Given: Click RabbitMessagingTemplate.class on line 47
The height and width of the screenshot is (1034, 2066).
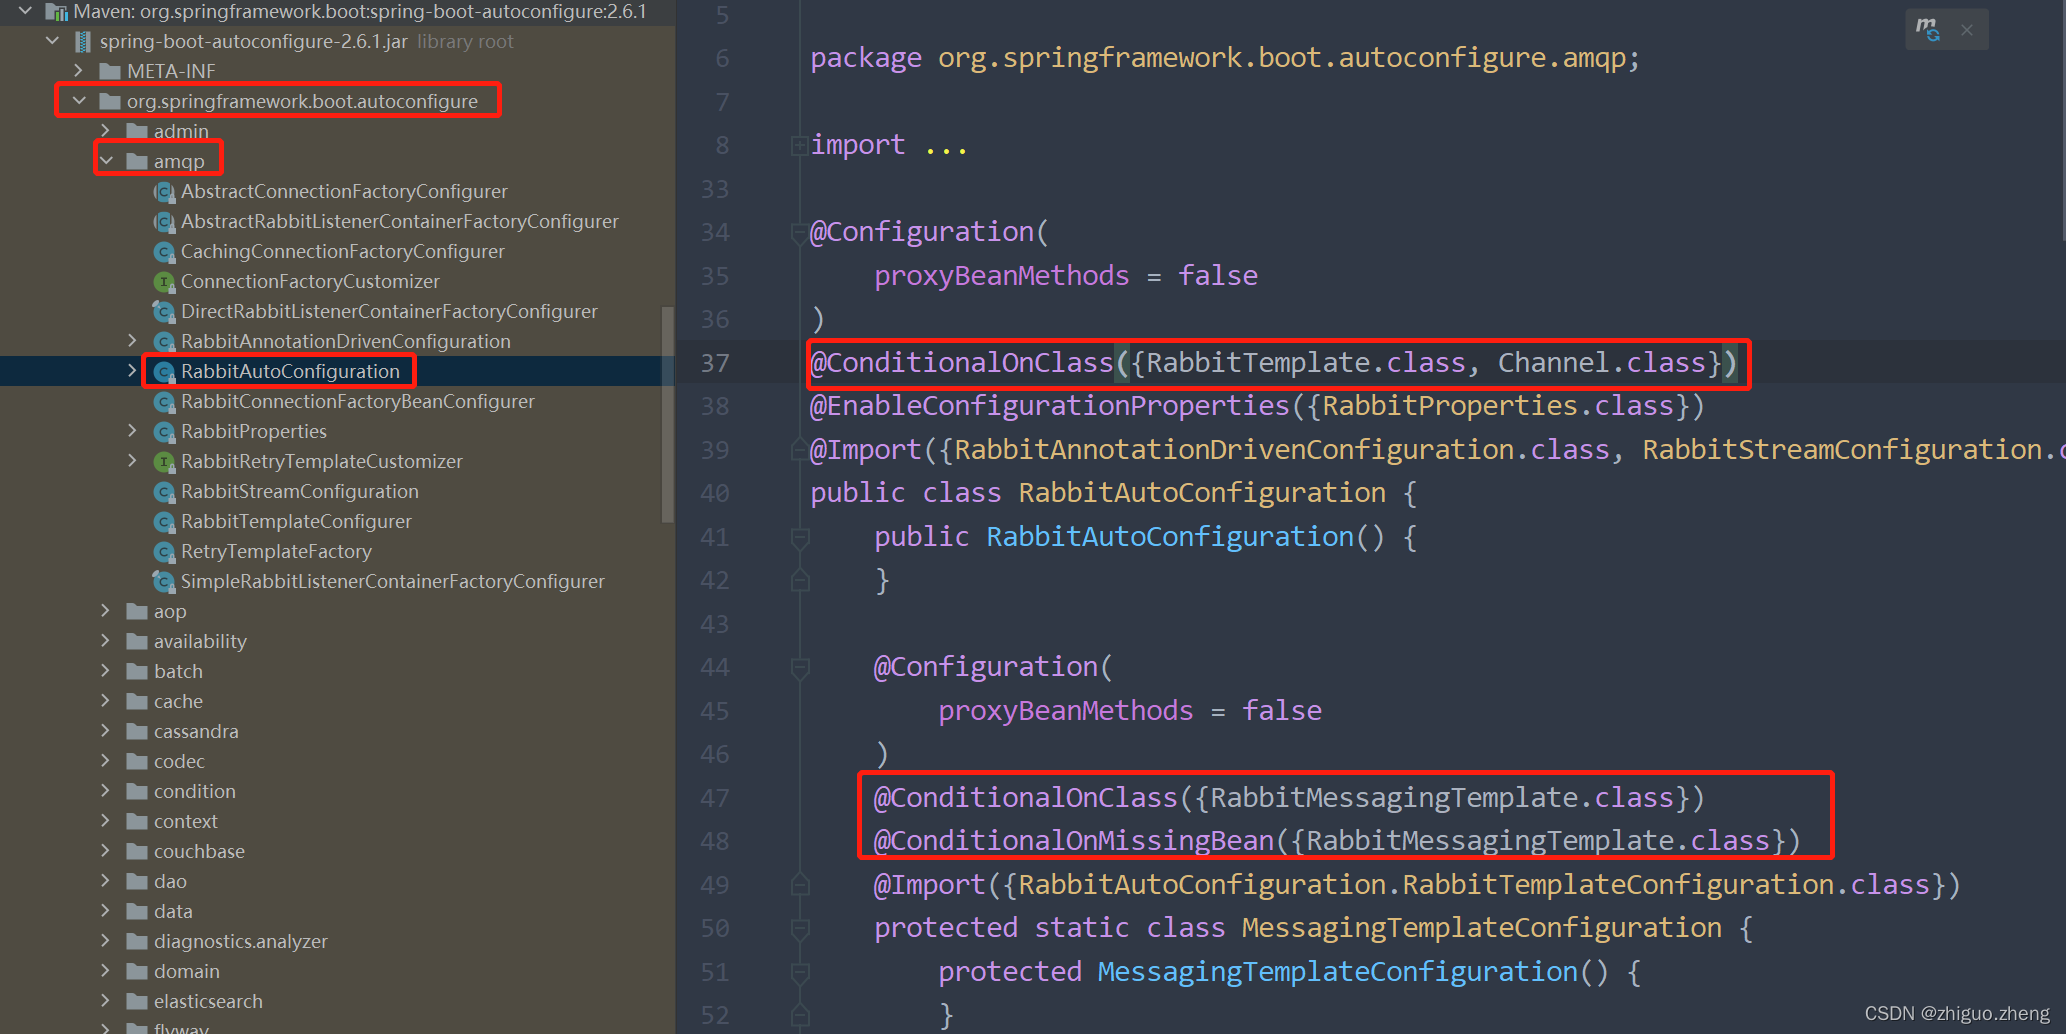Looking at the screenshot, I should point(1442,798).
